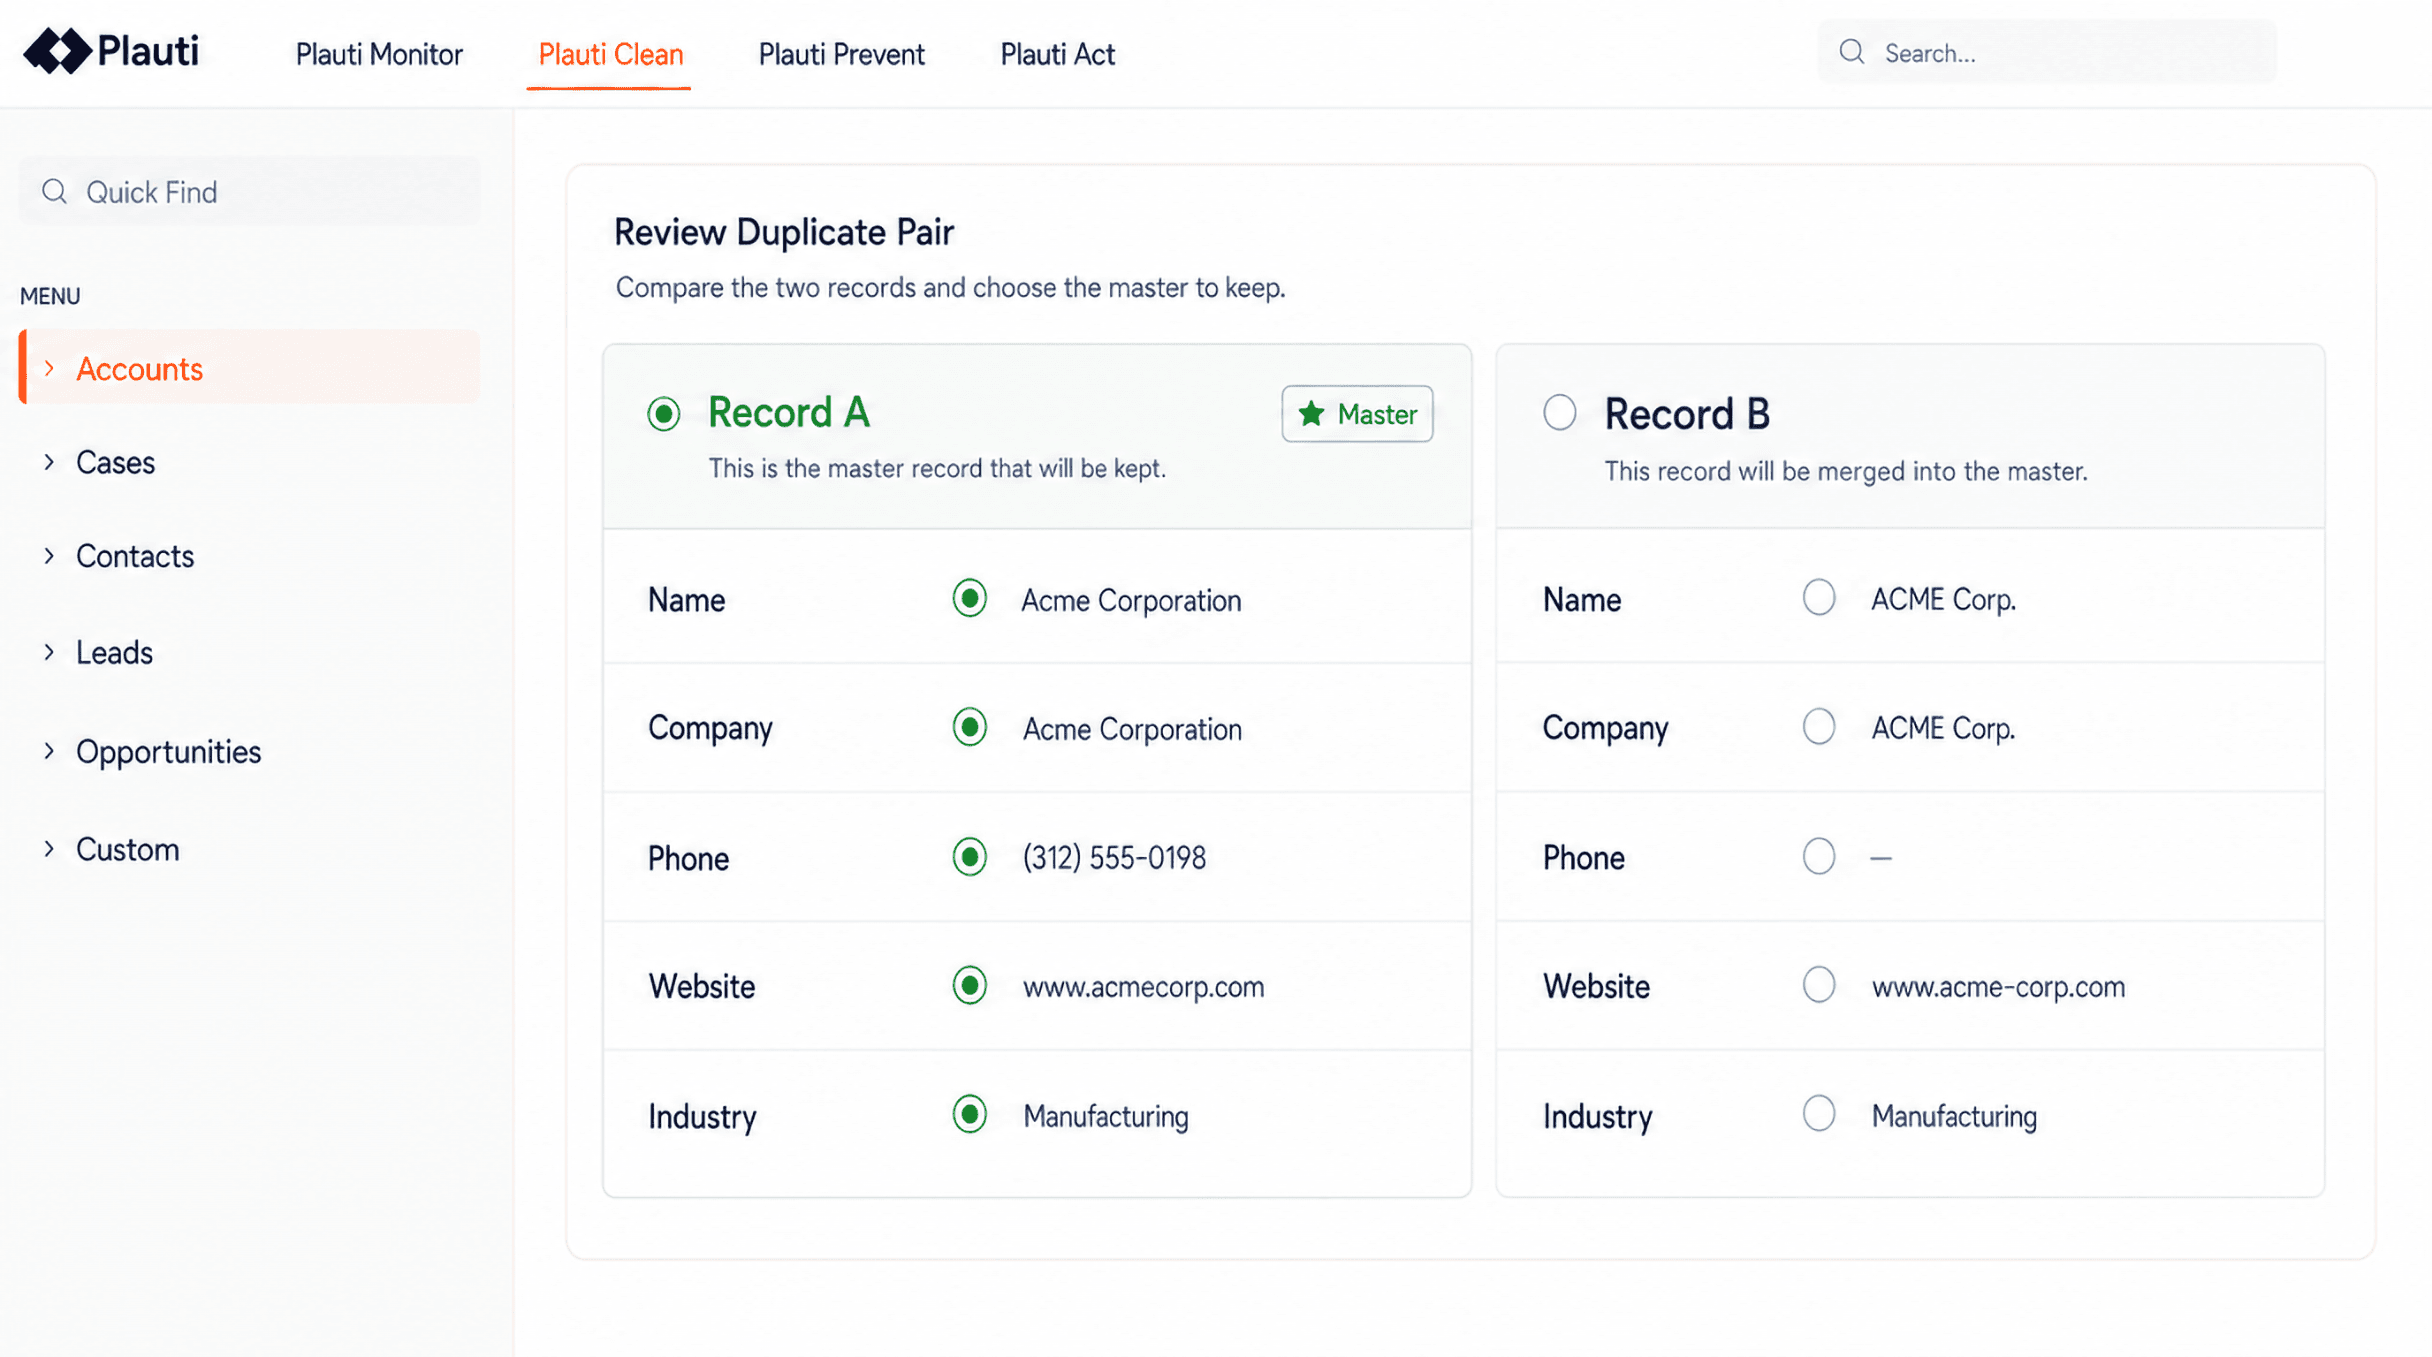The width and height of the screenshot is (2432, 1357).
Task: Click the Plauti diamond logo
Action: tap(57, 51)
